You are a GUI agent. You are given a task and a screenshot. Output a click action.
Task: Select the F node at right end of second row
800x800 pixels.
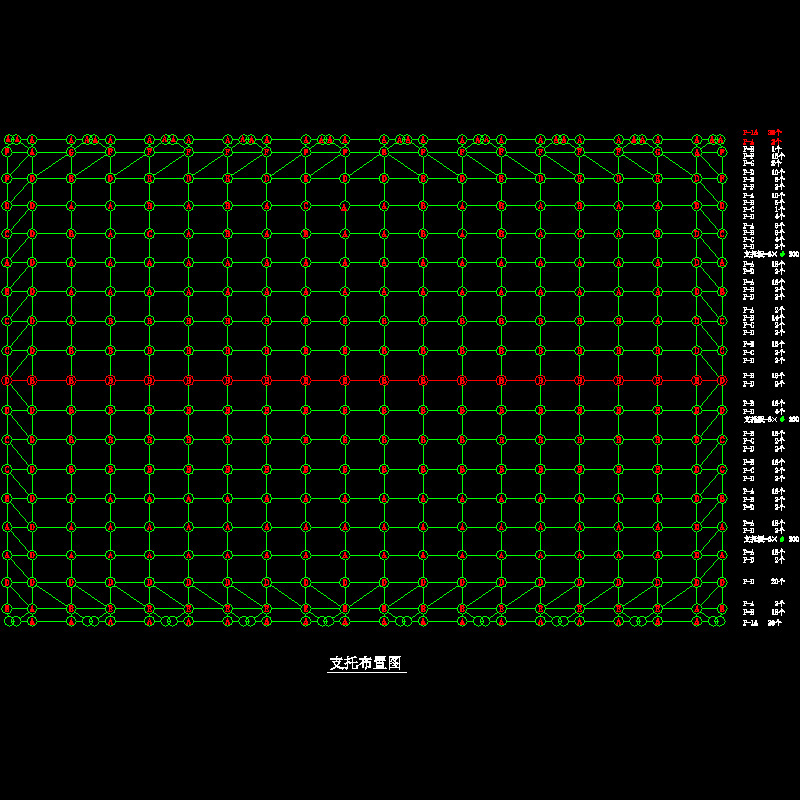(722, 152)
